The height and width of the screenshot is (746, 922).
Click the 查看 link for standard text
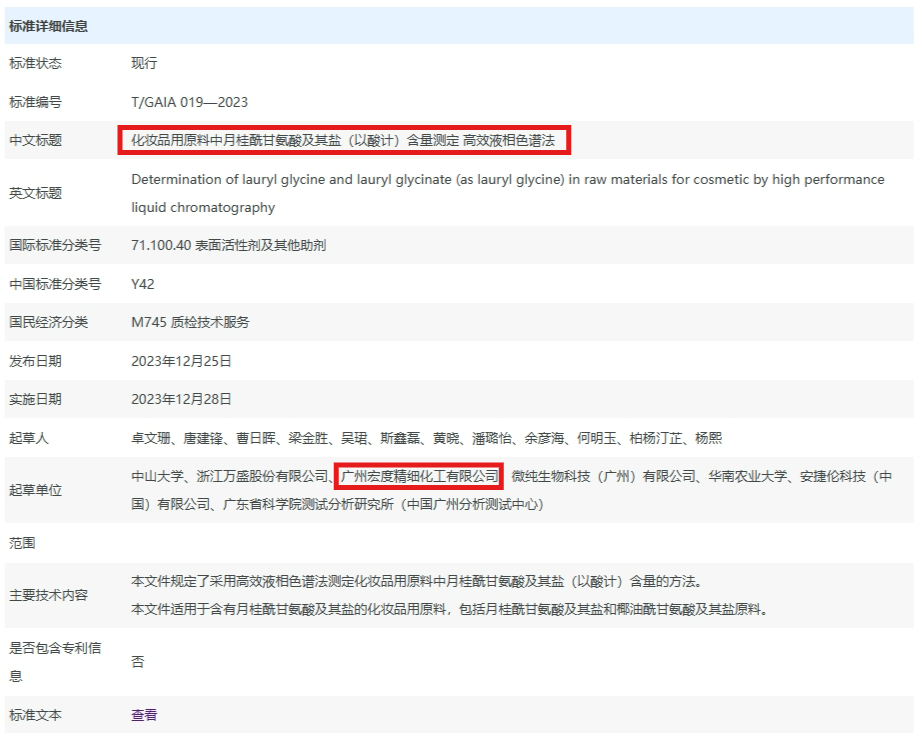[x=144, y=715]
